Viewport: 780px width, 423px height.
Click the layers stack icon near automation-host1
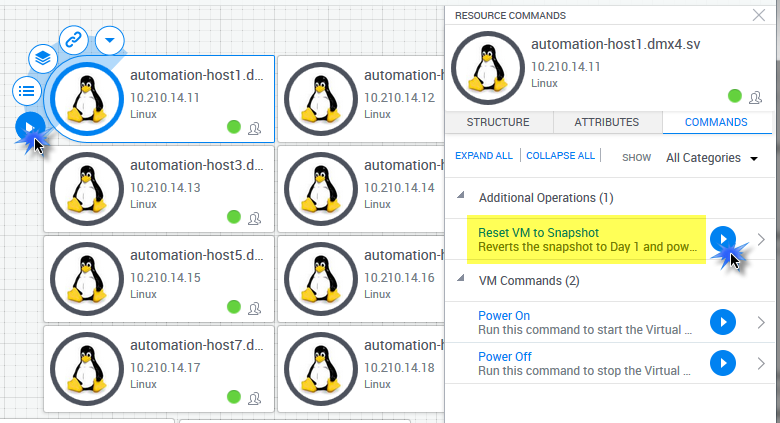pos(43,59)
